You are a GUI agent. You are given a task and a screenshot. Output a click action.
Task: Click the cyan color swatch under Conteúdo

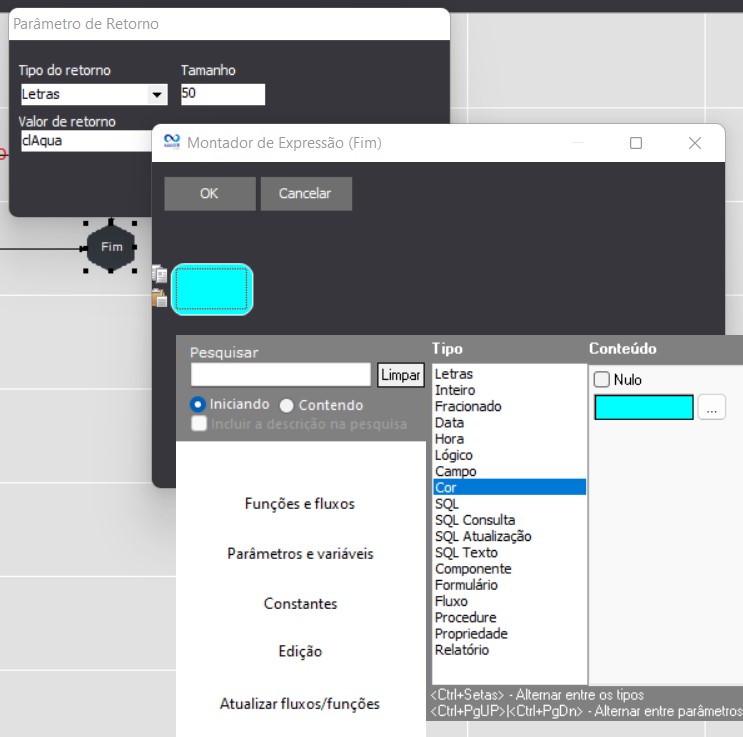(643, 408)
